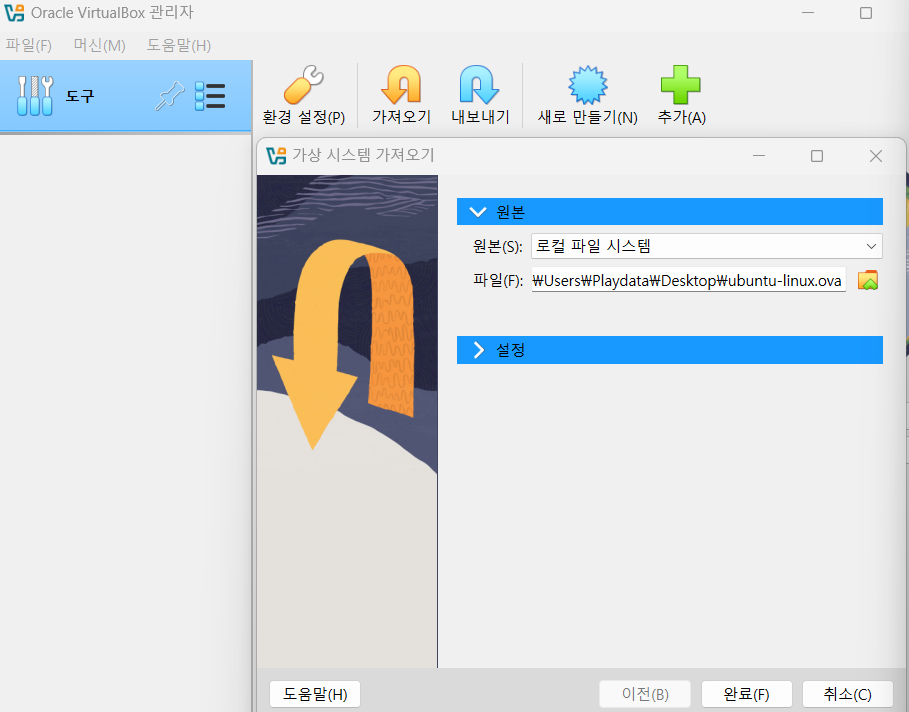Click the pin icon in Tools row
Image resolution: width=909 pixels, height=712 pixels.
pyautogui.click(x=170, y=96)
